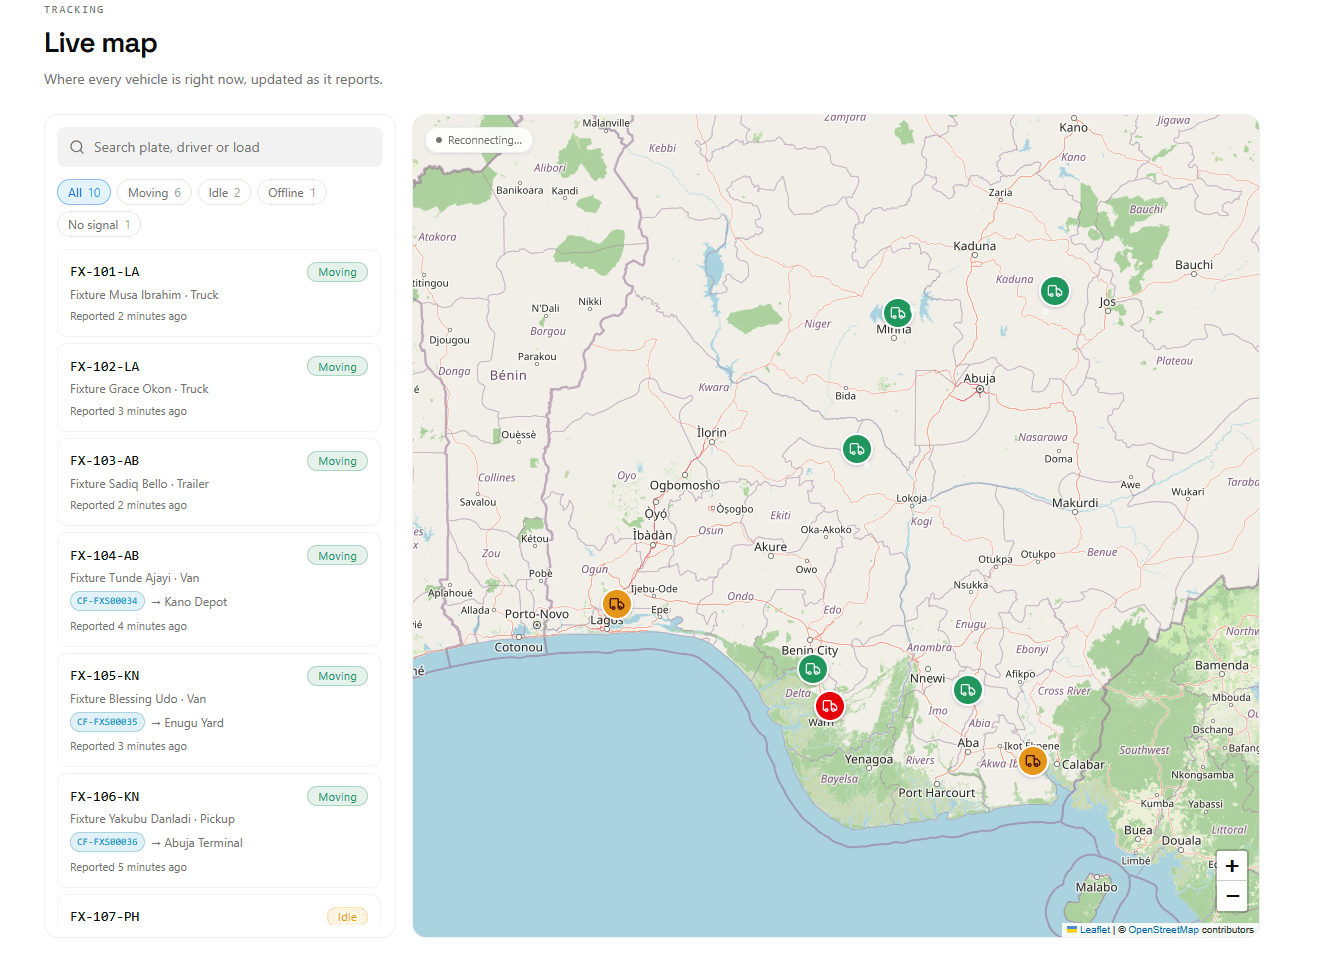This screenshot has width=1324, height=958.
Task: Click the search magnifier icon
Action: point(77,147)
